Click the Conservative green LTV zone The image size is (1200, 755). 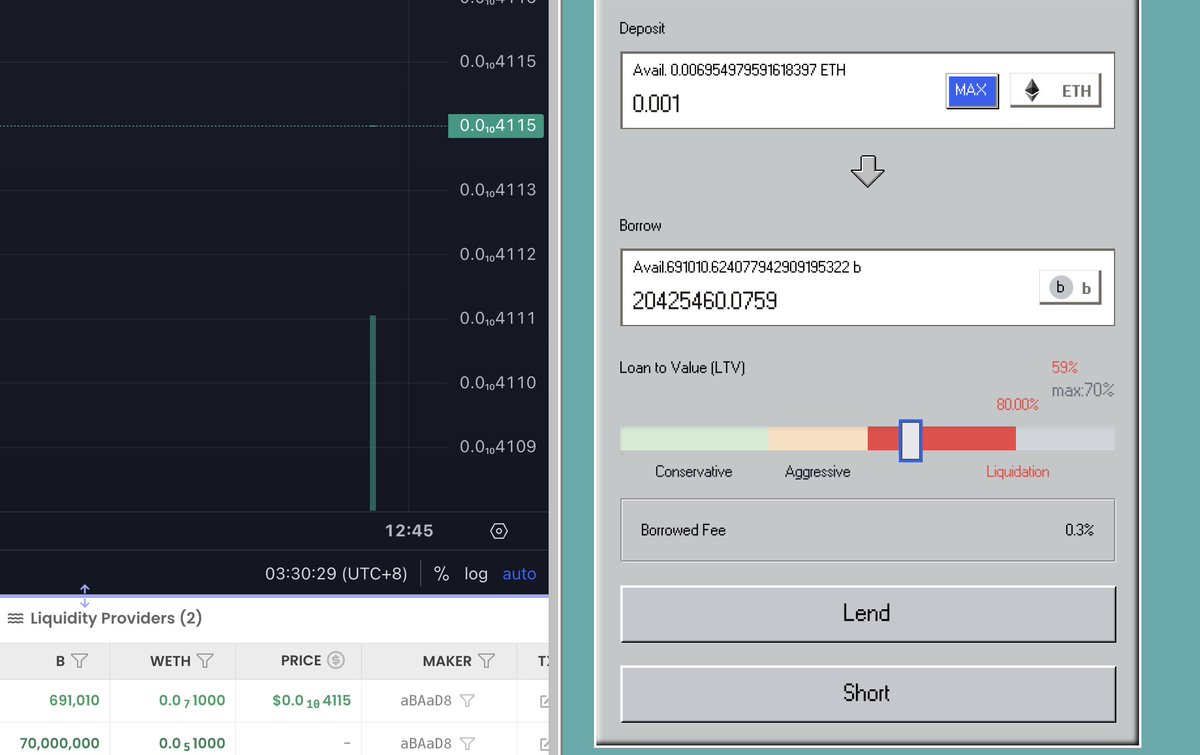coord(694,439)
